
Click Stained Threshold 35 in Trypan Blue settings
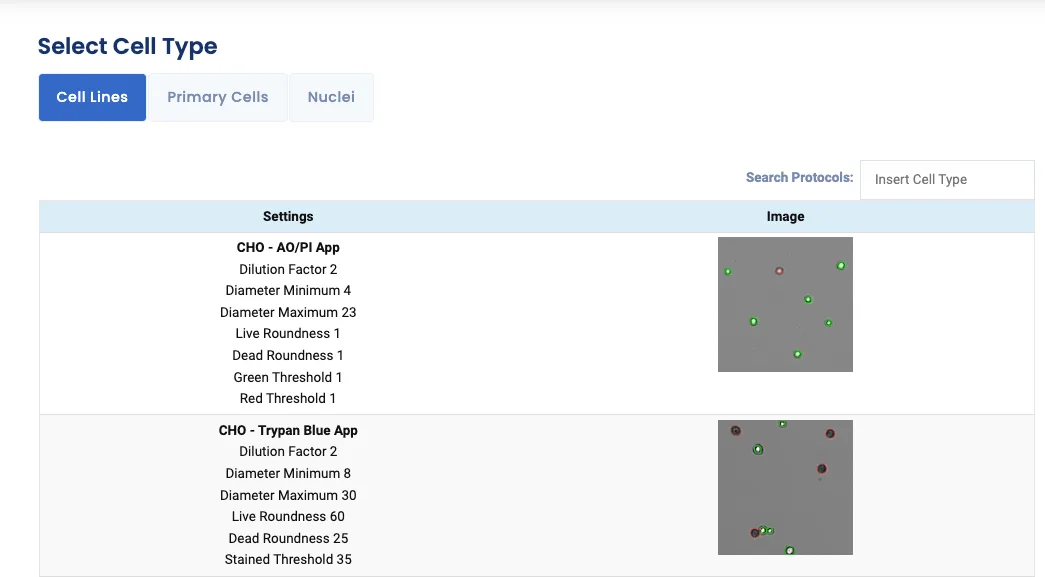[288, 559]
